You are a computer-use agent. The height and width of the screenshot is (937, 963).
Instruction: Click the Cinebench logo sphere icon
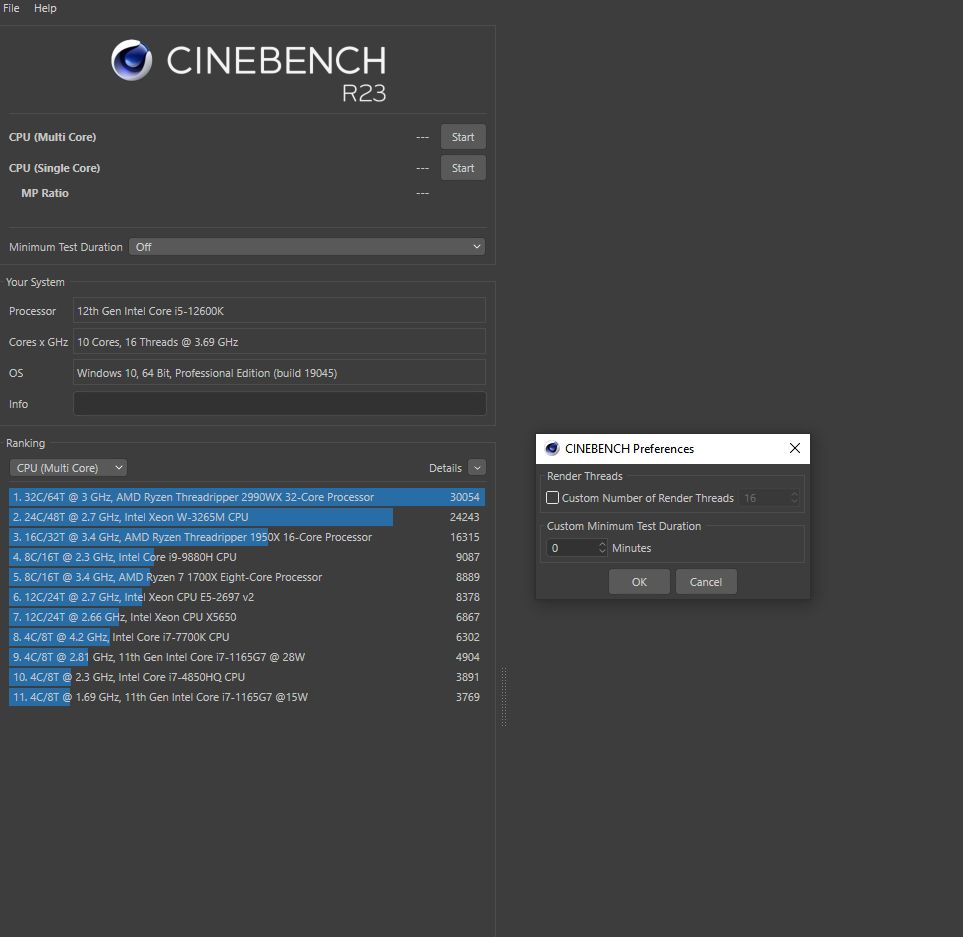[131, 60]
